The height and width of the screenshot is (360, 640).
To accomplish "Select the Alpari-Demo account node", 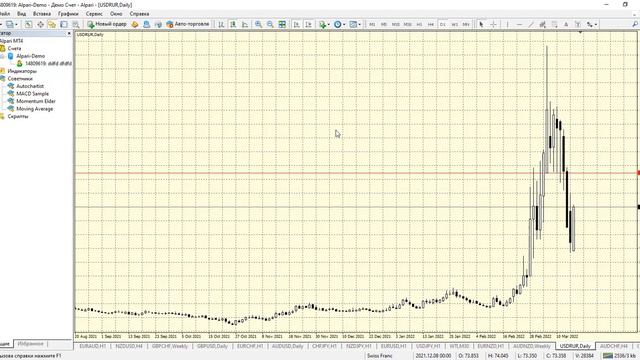I will pyautogui.click(x=31, y=56).
